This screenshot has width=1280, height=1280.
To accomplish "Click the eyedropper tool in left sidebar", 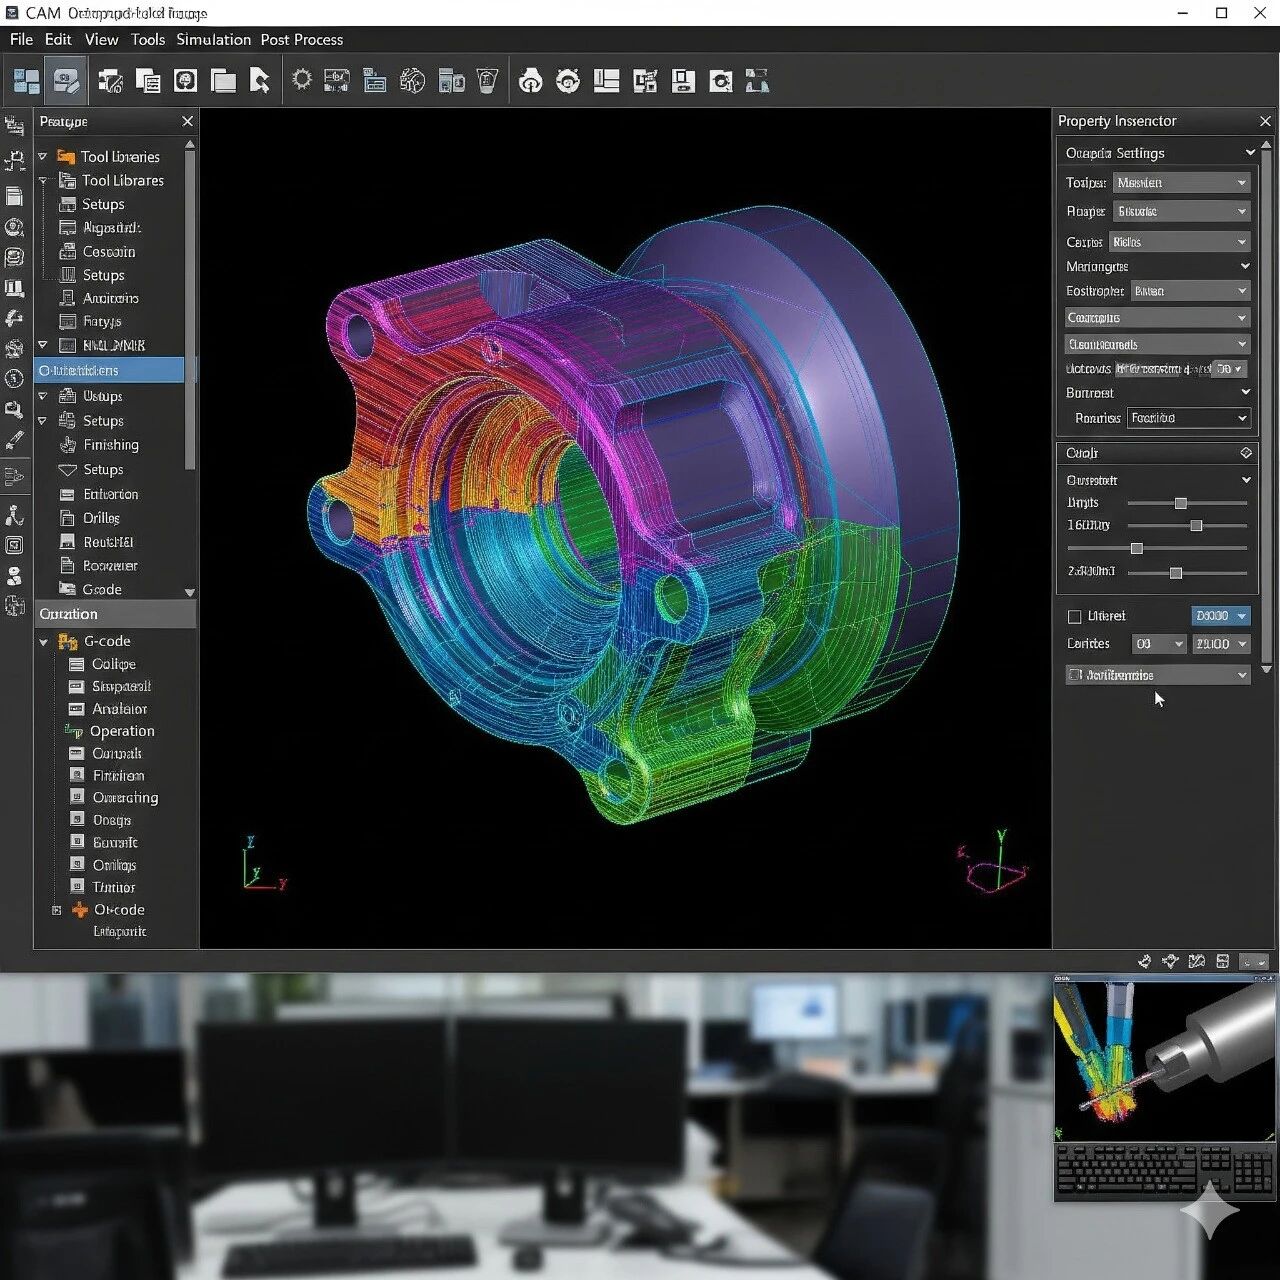I will click(x=14, y=441).
